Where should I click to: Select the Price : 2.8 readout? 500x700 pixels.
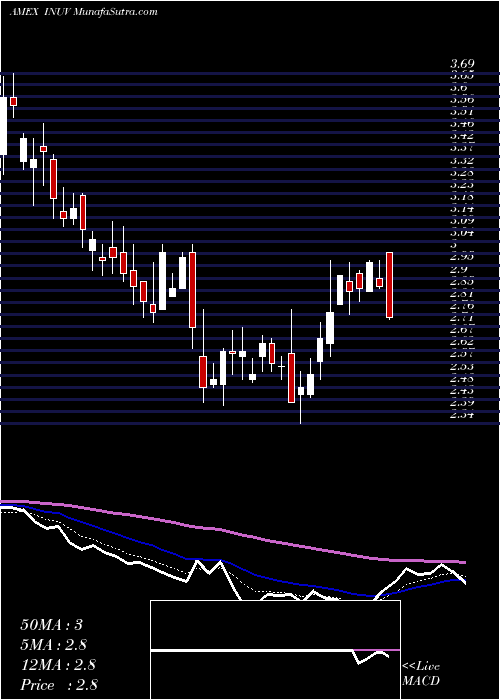click(59, 685)
